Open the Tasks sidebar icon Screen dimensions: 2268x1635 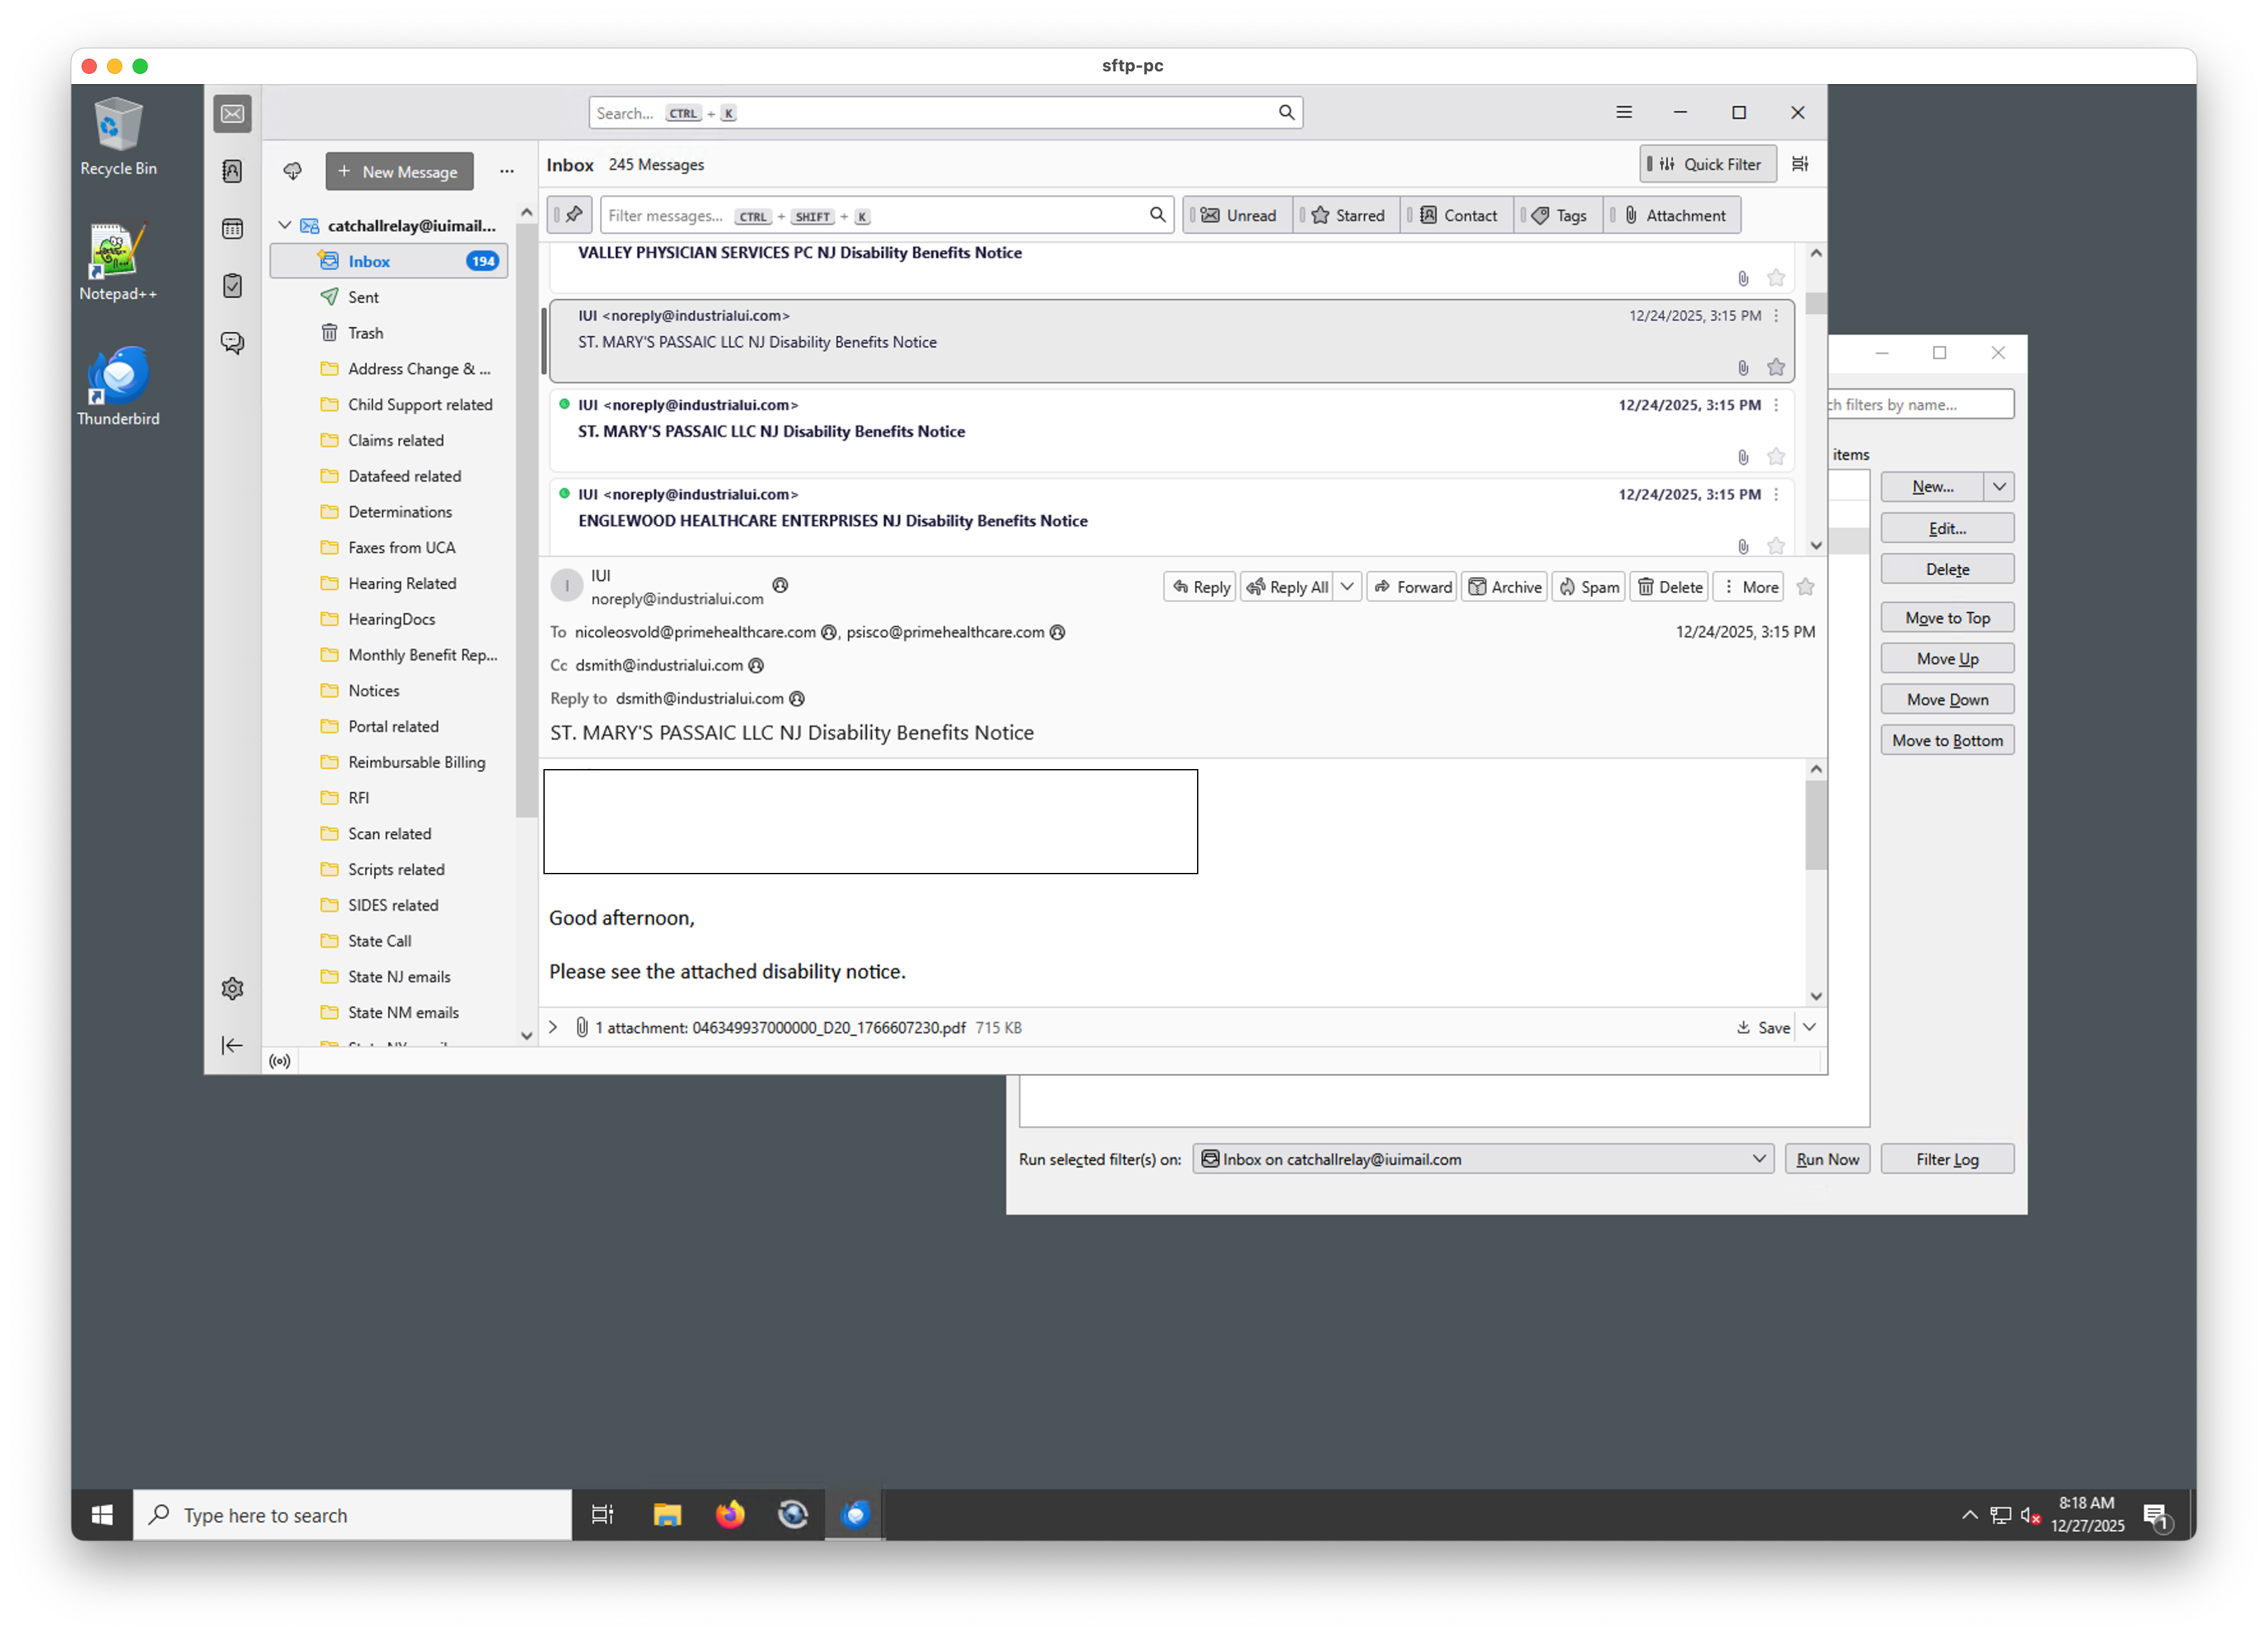232,286
